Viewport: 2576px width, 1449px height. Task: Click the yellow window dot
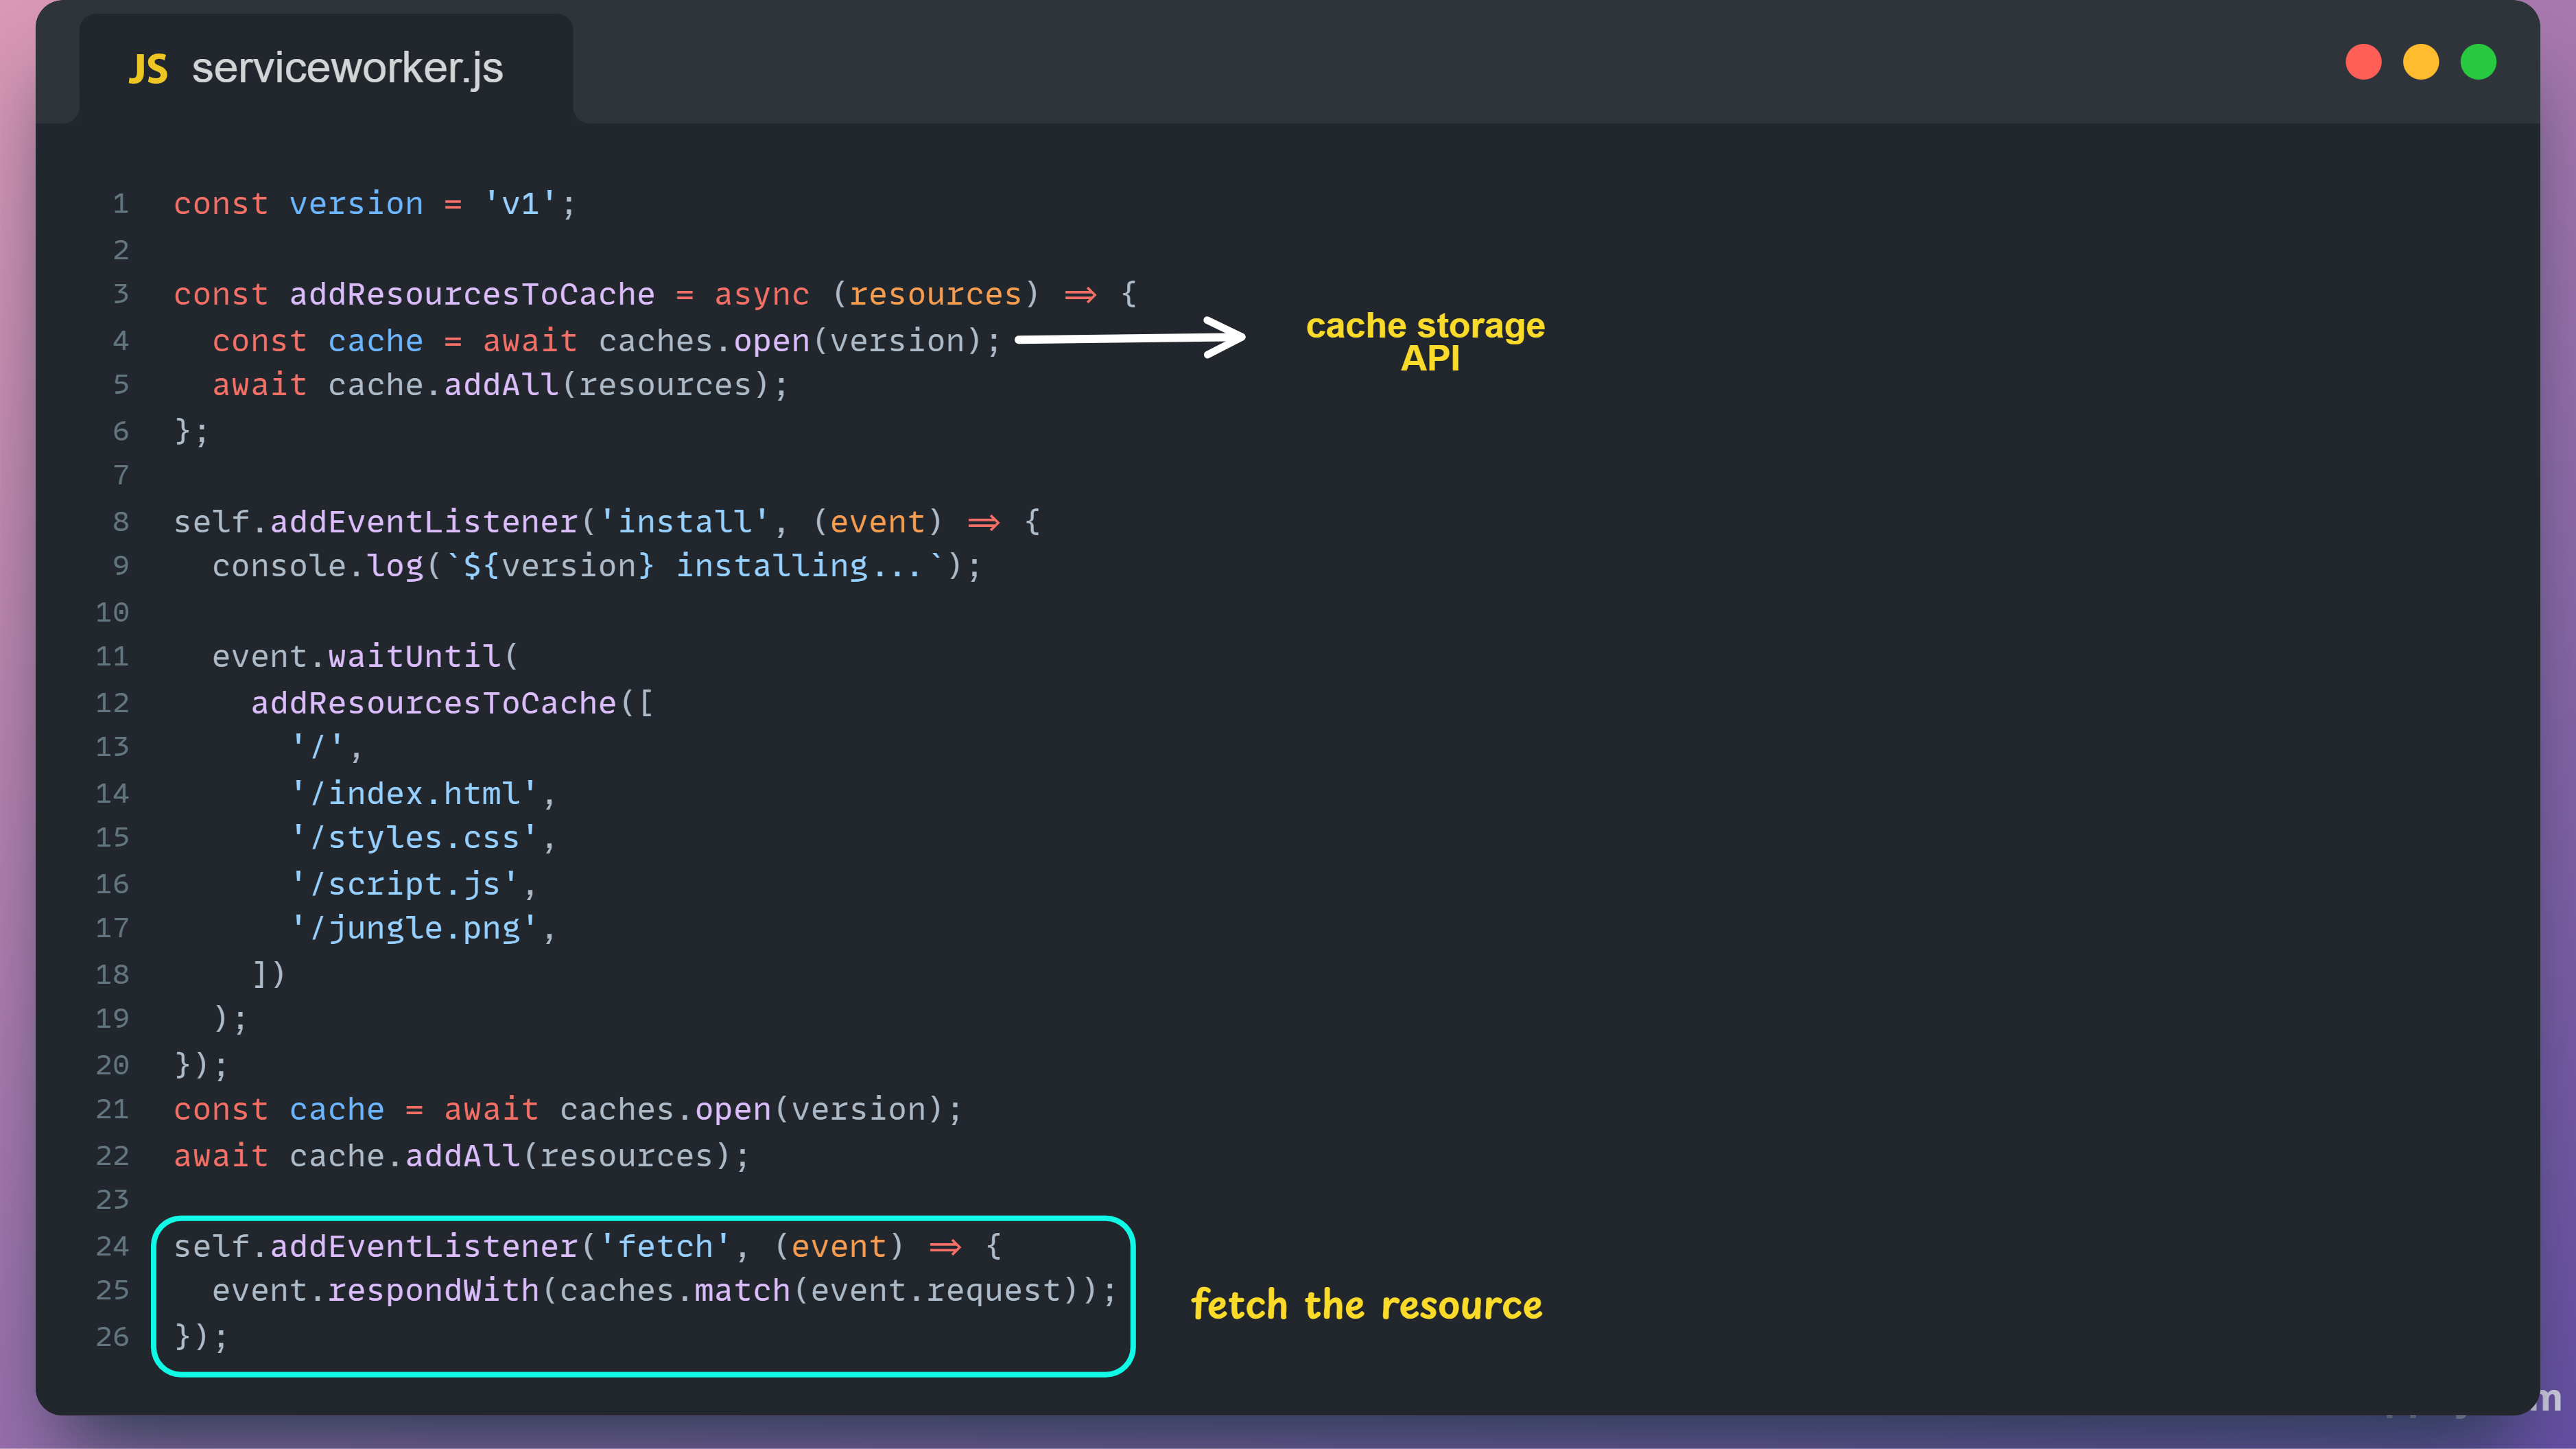pyautogui.click(x=2421, y=62)
